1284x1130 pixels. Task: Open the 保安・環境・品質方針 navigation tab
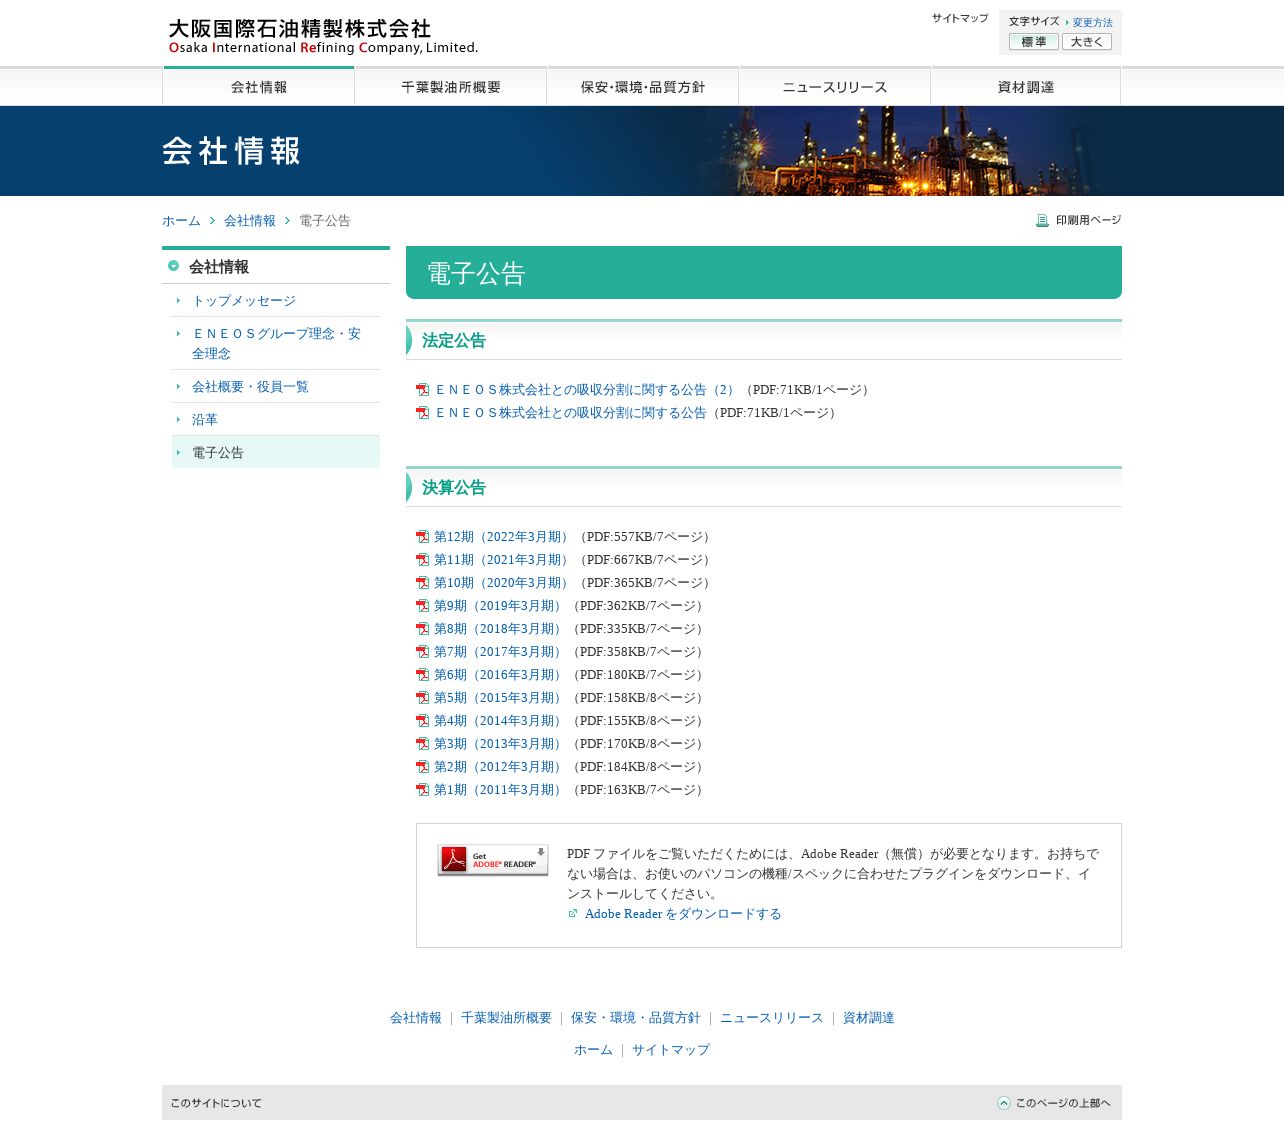[x=643, y=87]
